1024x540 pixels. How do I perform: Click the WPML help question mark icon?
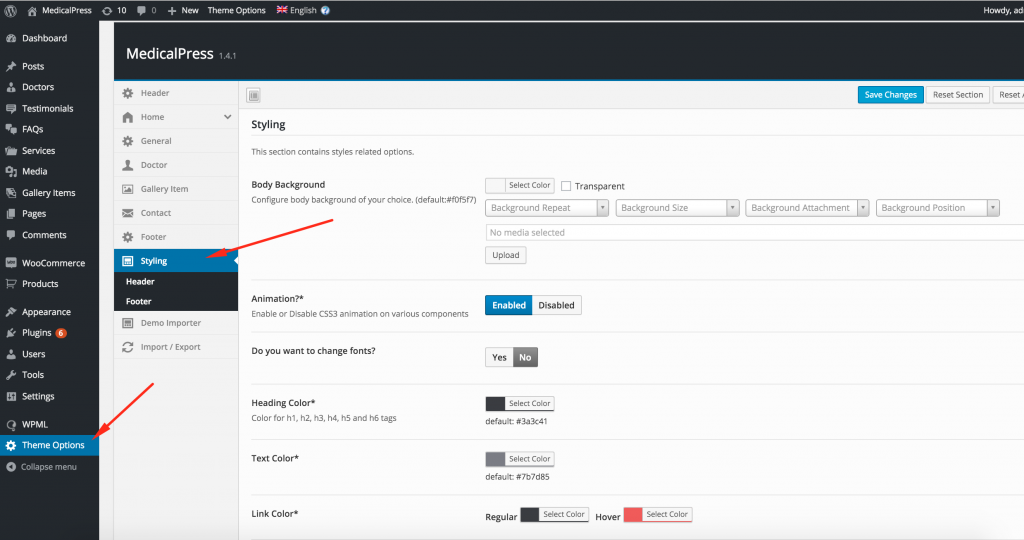point(325,10)
